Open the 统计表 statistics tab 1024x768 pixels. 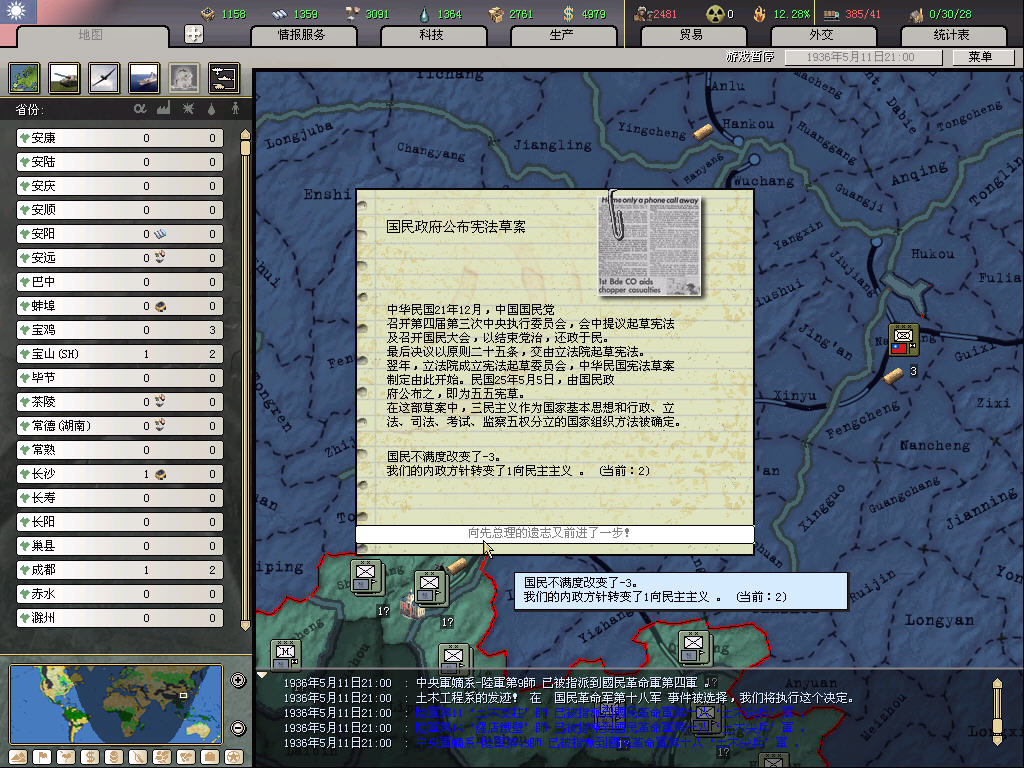click(951, 35)
